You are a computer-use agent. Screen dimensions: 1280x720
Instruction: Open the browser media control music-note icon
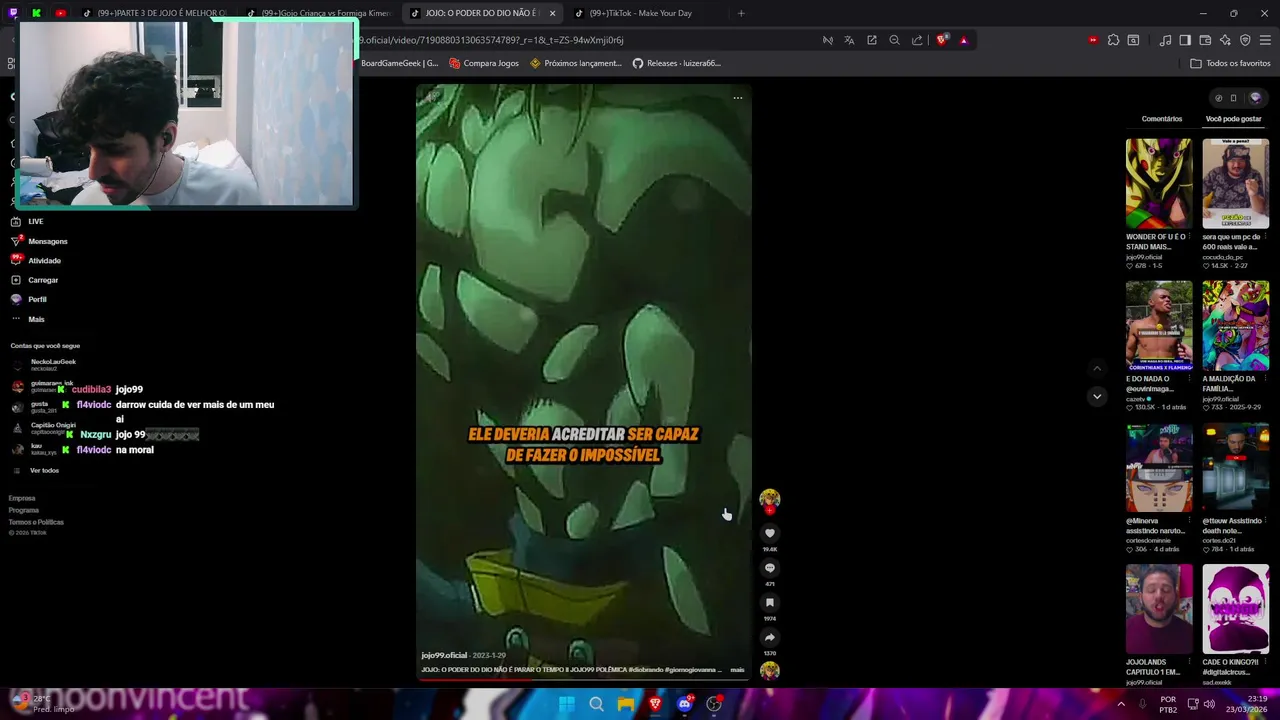(1165, 40)
